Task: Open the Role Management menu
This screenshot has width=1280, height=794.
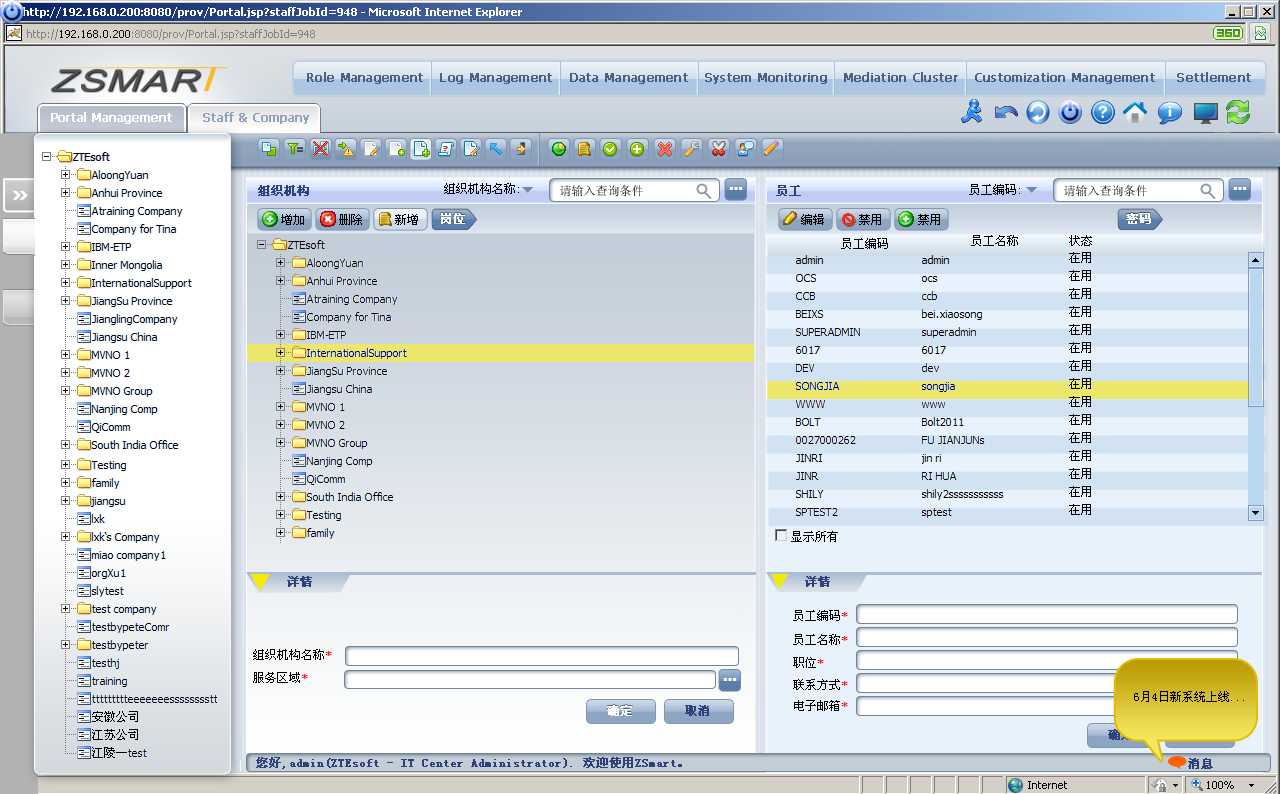Action: click(x=364, y=78)
